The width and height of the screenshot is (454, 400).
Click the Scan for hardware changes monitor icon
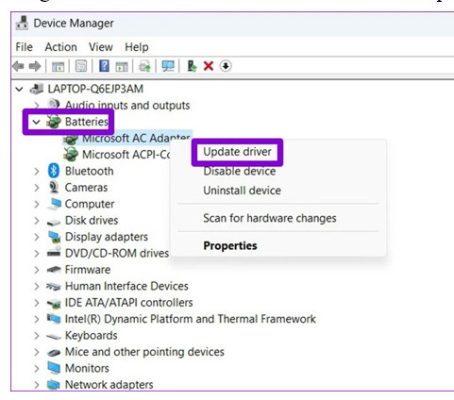click(168, 66)
